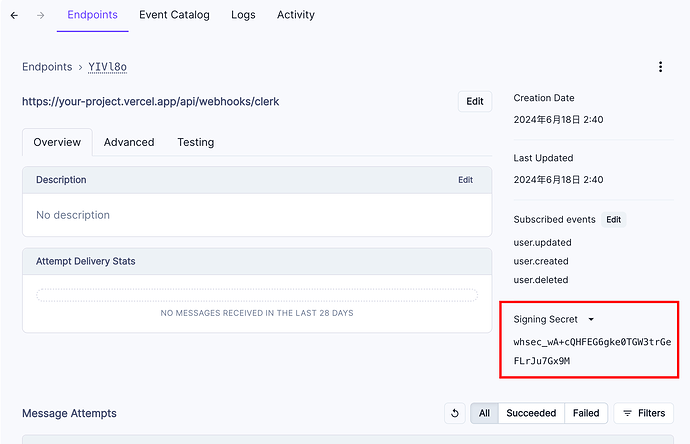Click the no messages received notice
Screen dimensions: 690x444
click(x=257, y=313)
